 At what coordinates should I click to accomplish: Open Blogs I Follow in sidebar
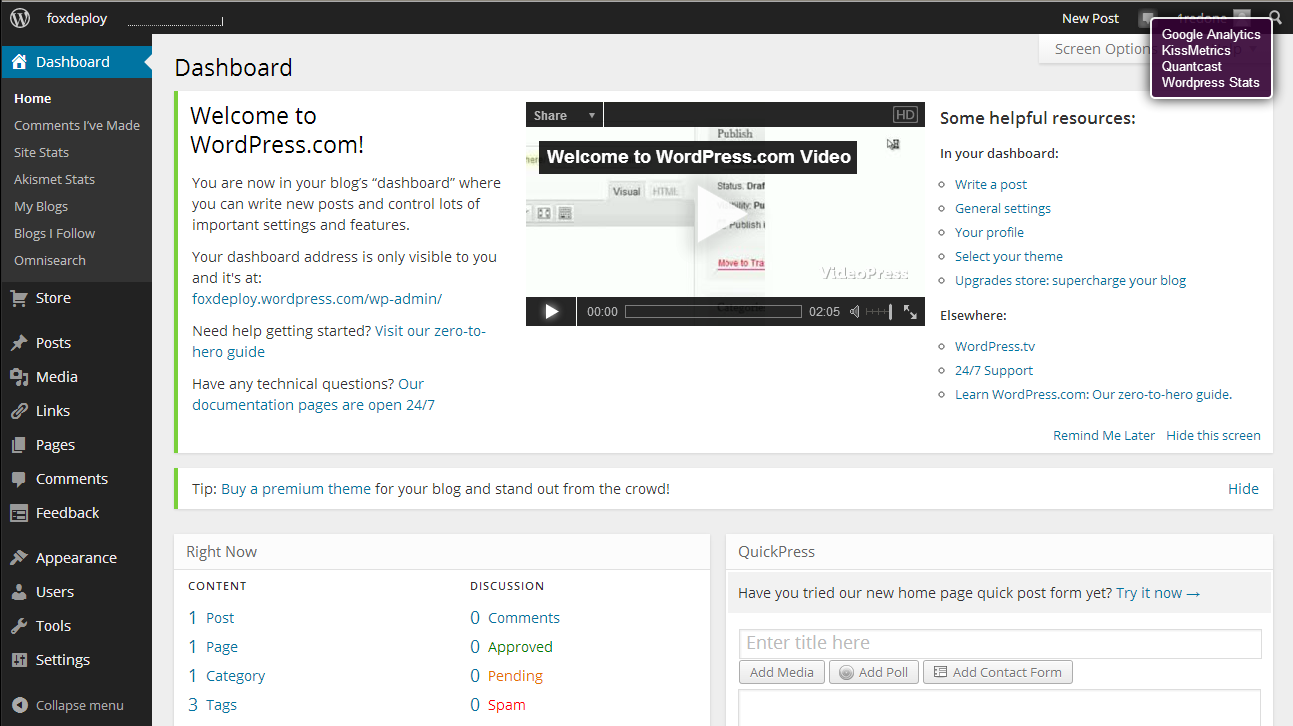click(54, 233)
